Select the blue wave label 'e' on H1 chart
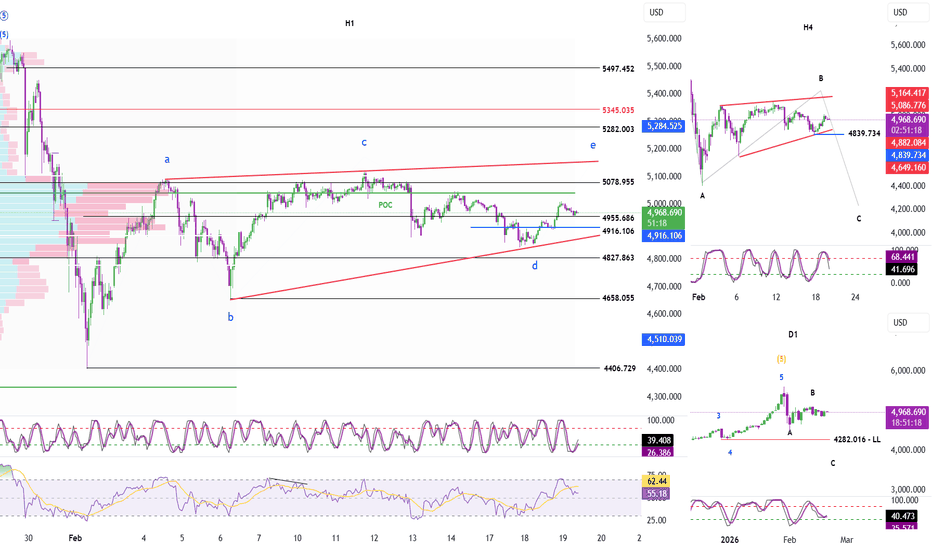Image resolution: width=932 pixels, height=550 pixels. [593, 145]
